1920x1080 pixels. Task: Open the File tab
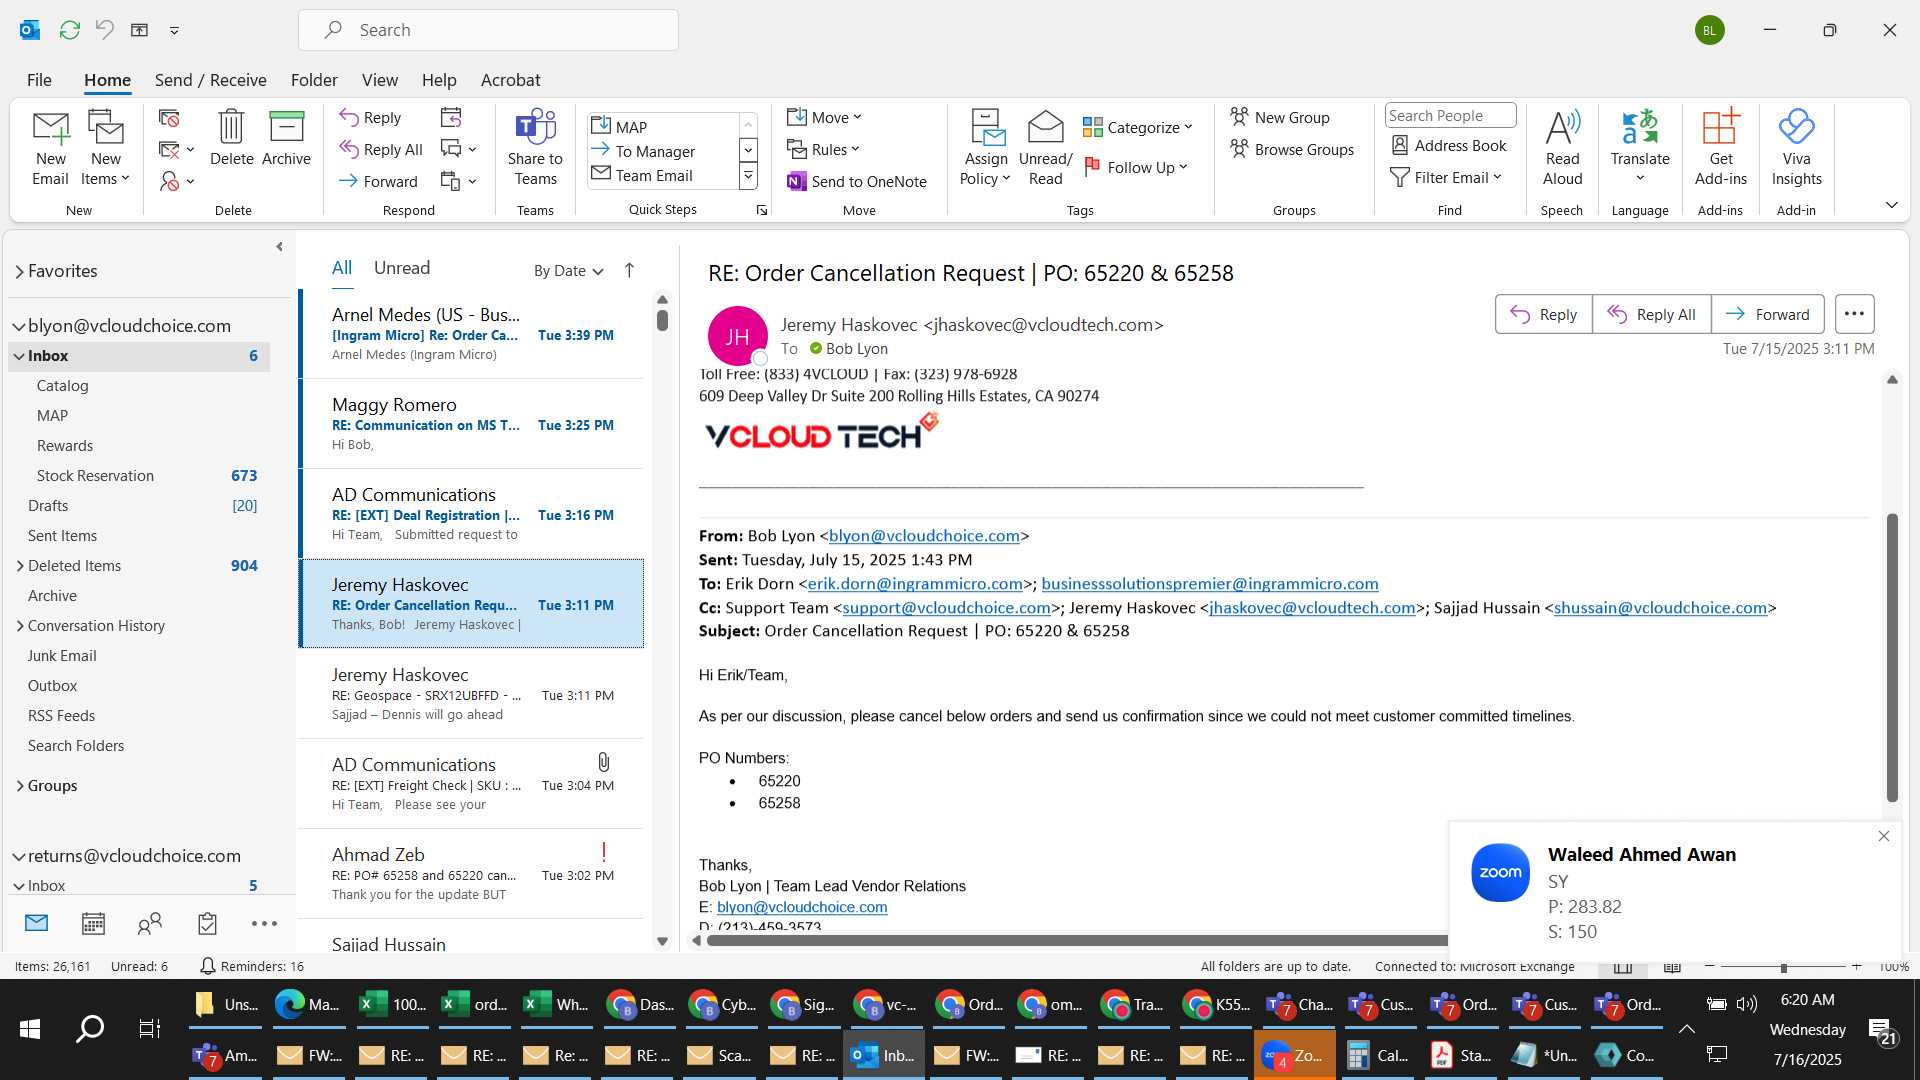(39, 80)
